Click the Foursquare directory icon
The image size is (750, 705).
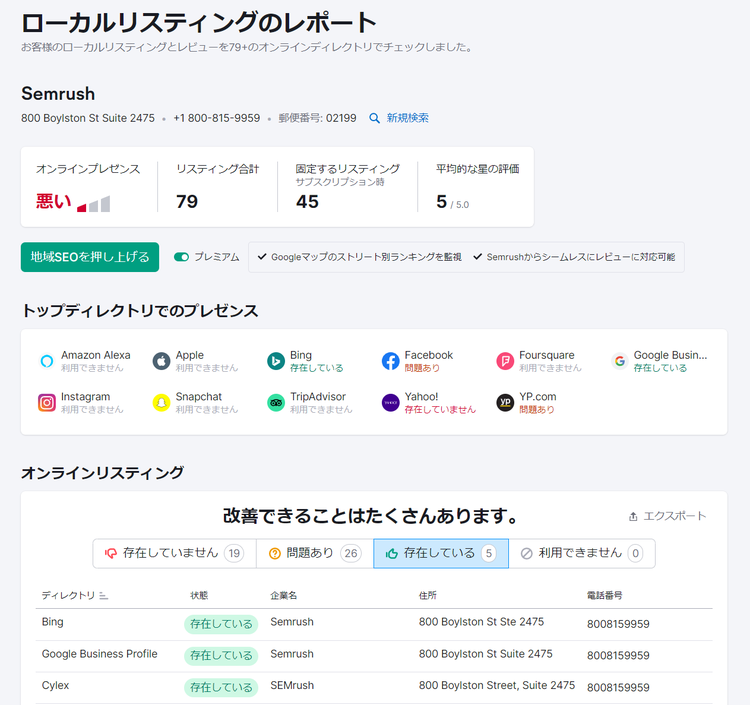[x=505, y=361]
